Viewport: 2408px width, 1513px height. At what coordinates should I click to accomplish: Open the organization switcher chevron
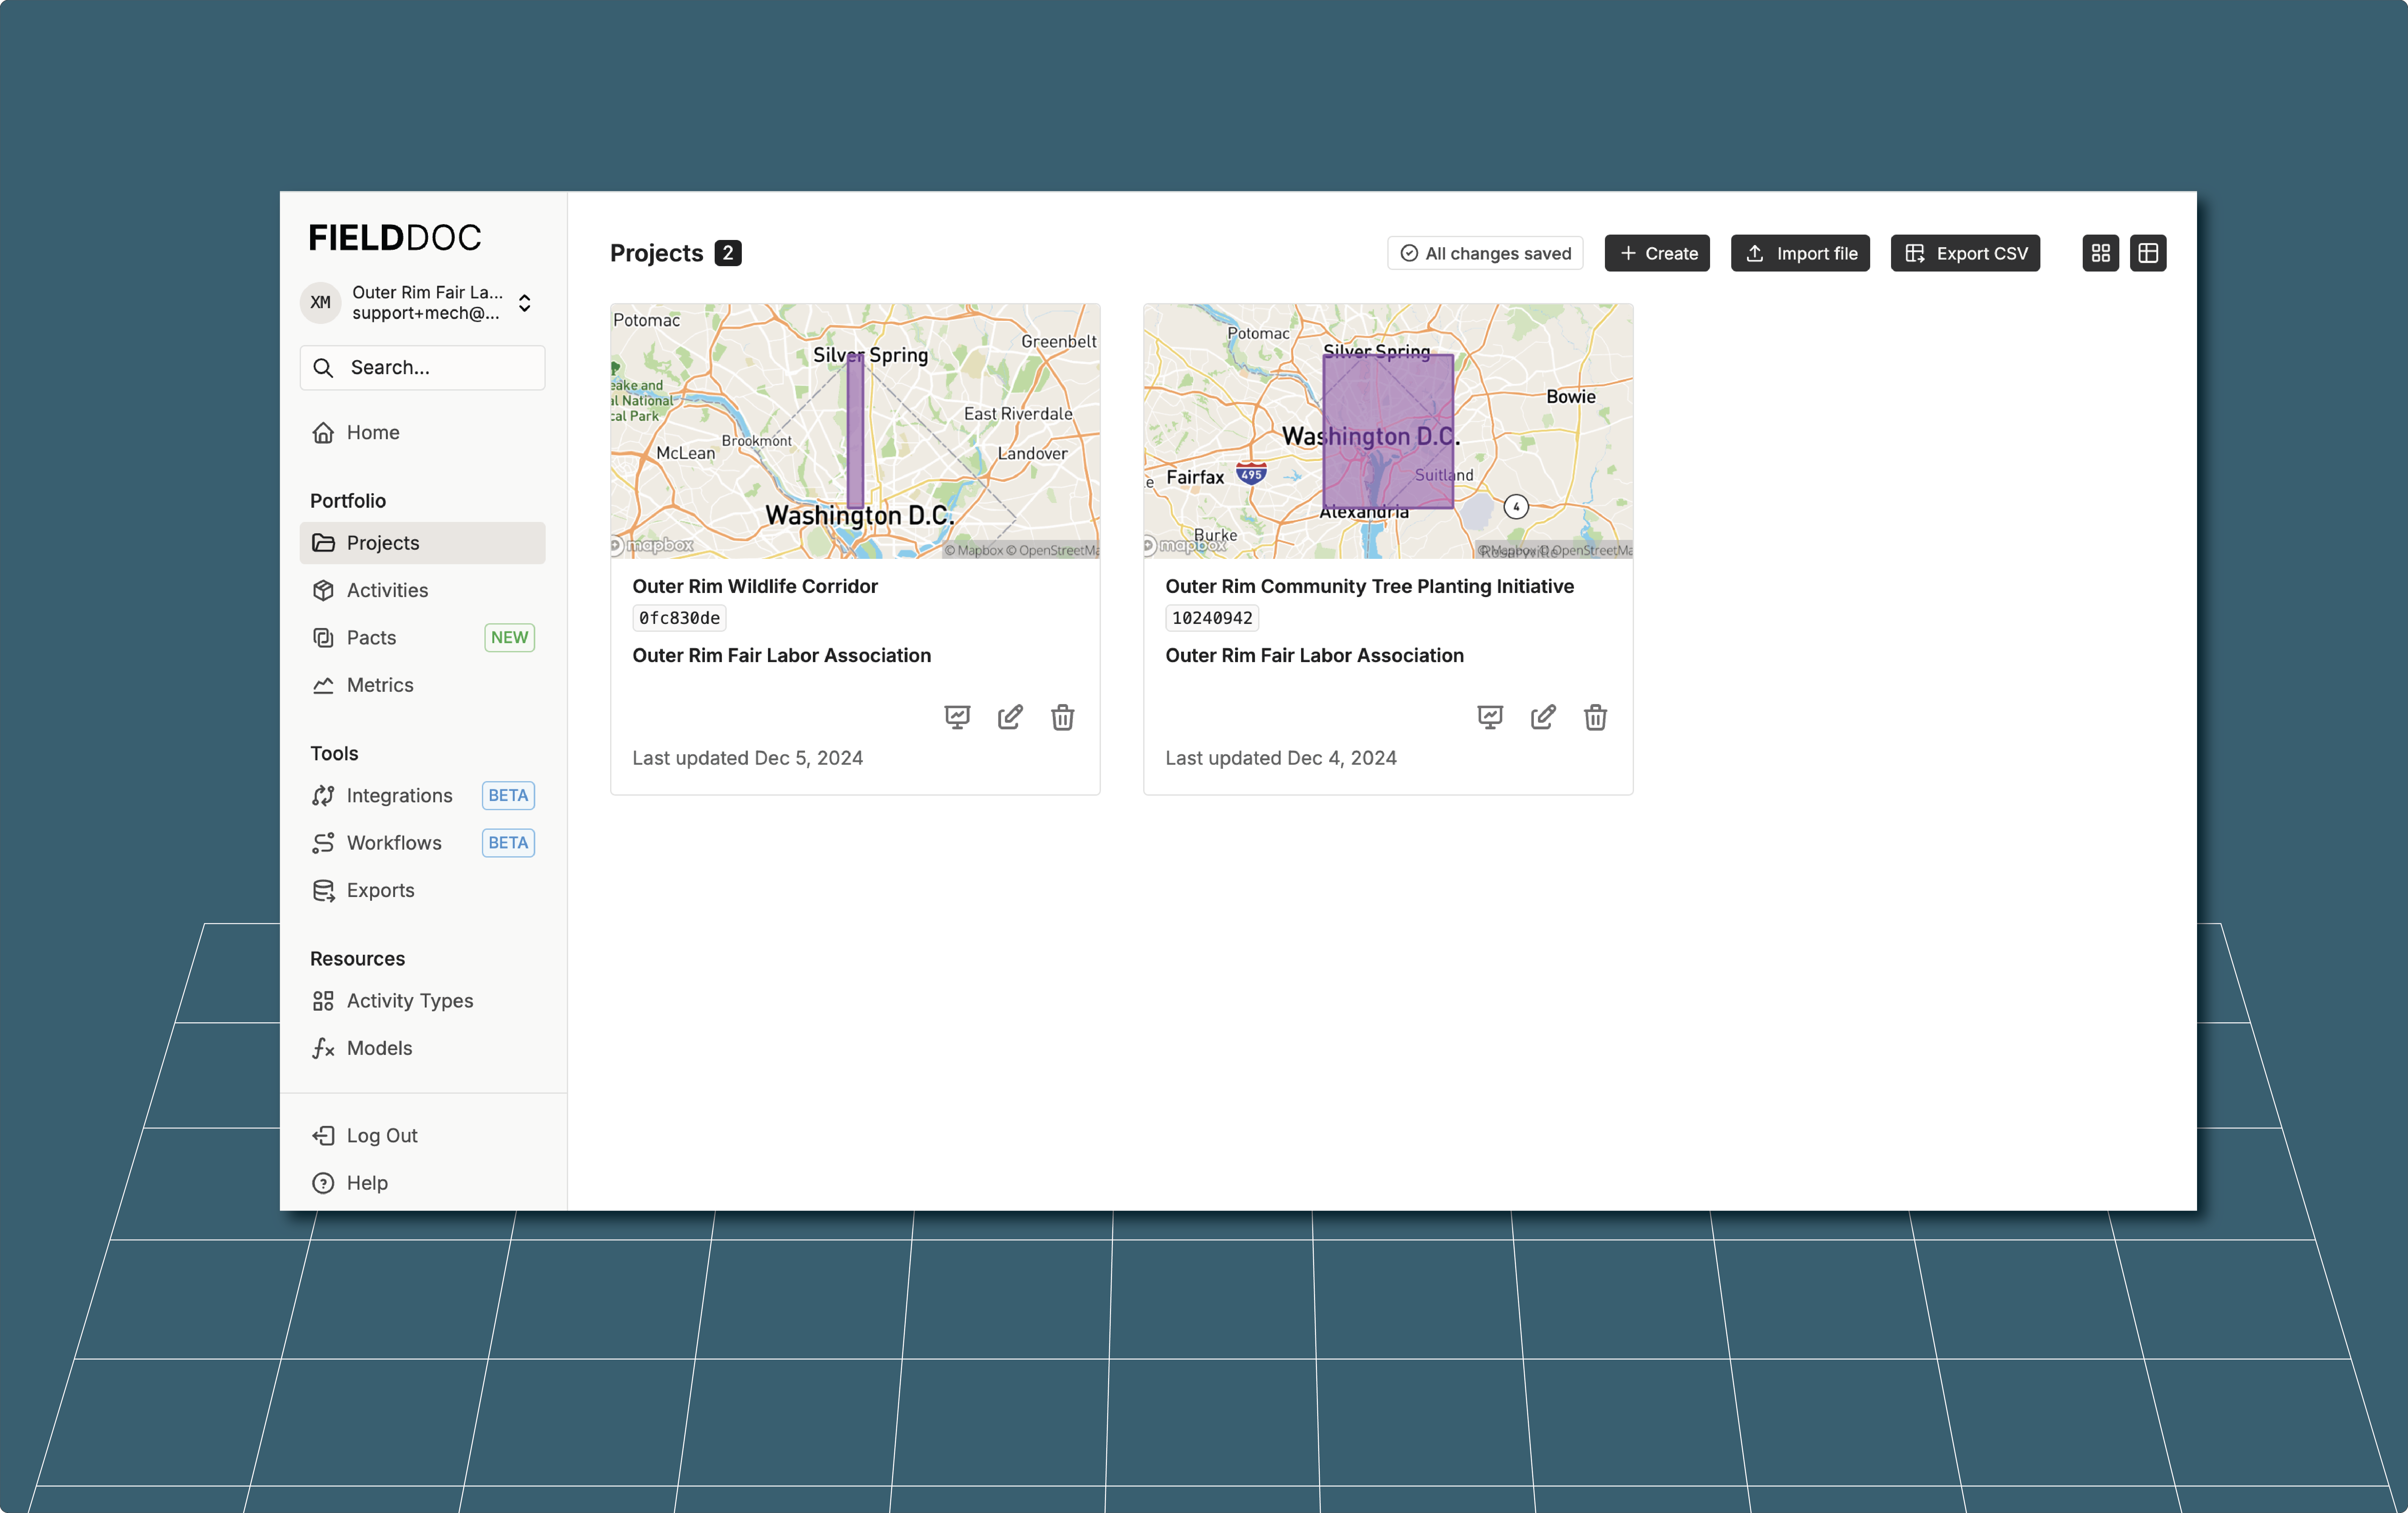click(525, 303)
